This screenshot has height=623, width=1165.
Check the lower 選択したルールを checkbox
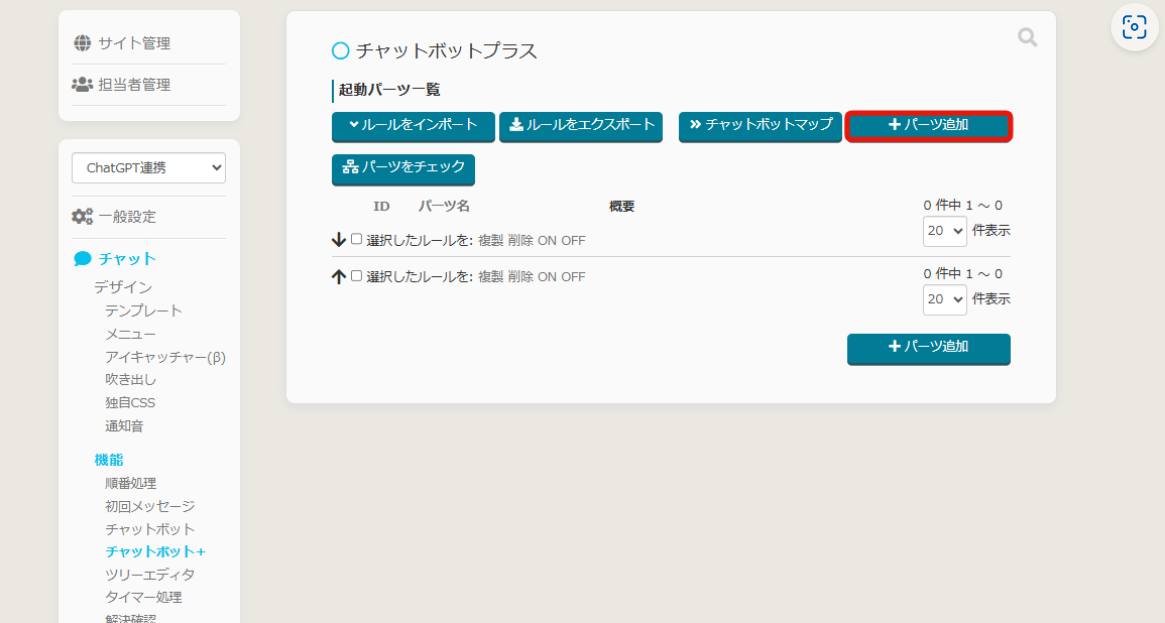[357, 276]
